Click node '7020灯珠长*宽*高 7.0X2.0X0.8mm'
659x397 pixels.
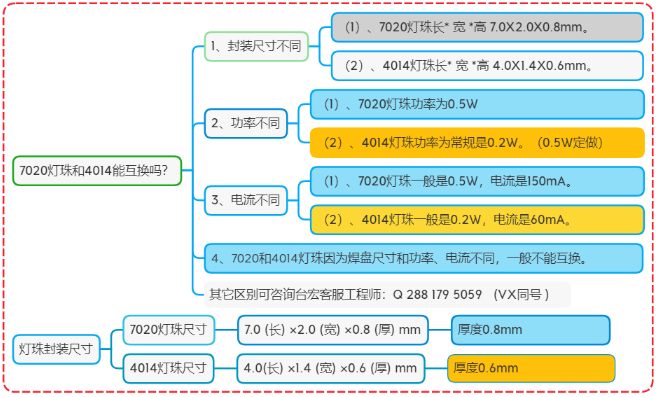(487, 27)
